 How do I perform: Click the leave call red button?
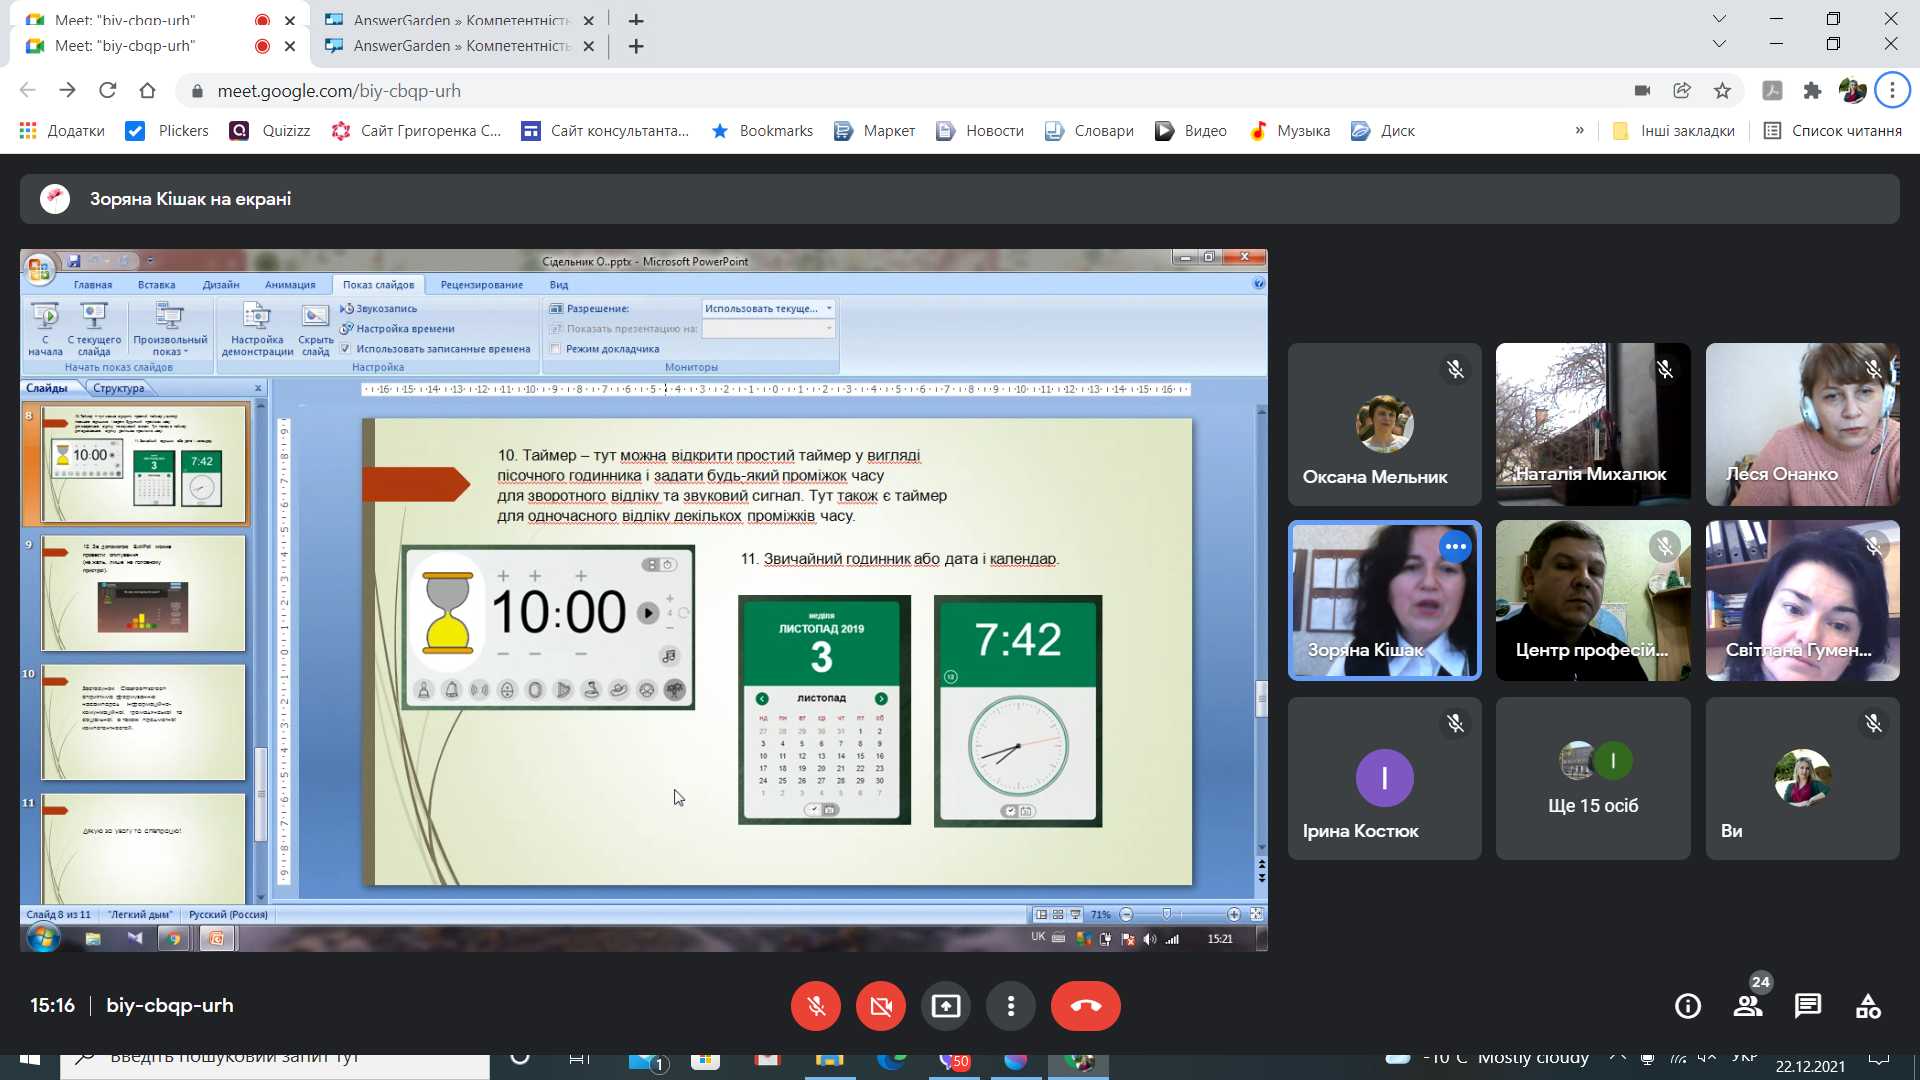click(x=1085, y=1006)
